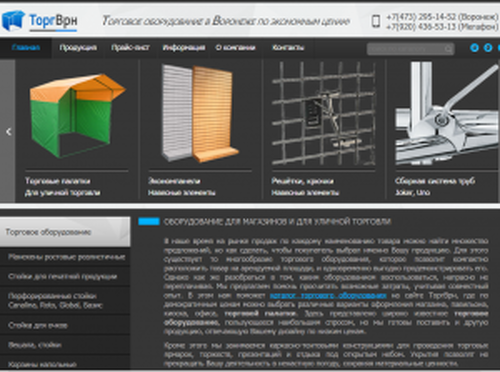Click the phone icon in header
Image resolution: width=500 pixels, height=372 pixels.
pos(376,21)
